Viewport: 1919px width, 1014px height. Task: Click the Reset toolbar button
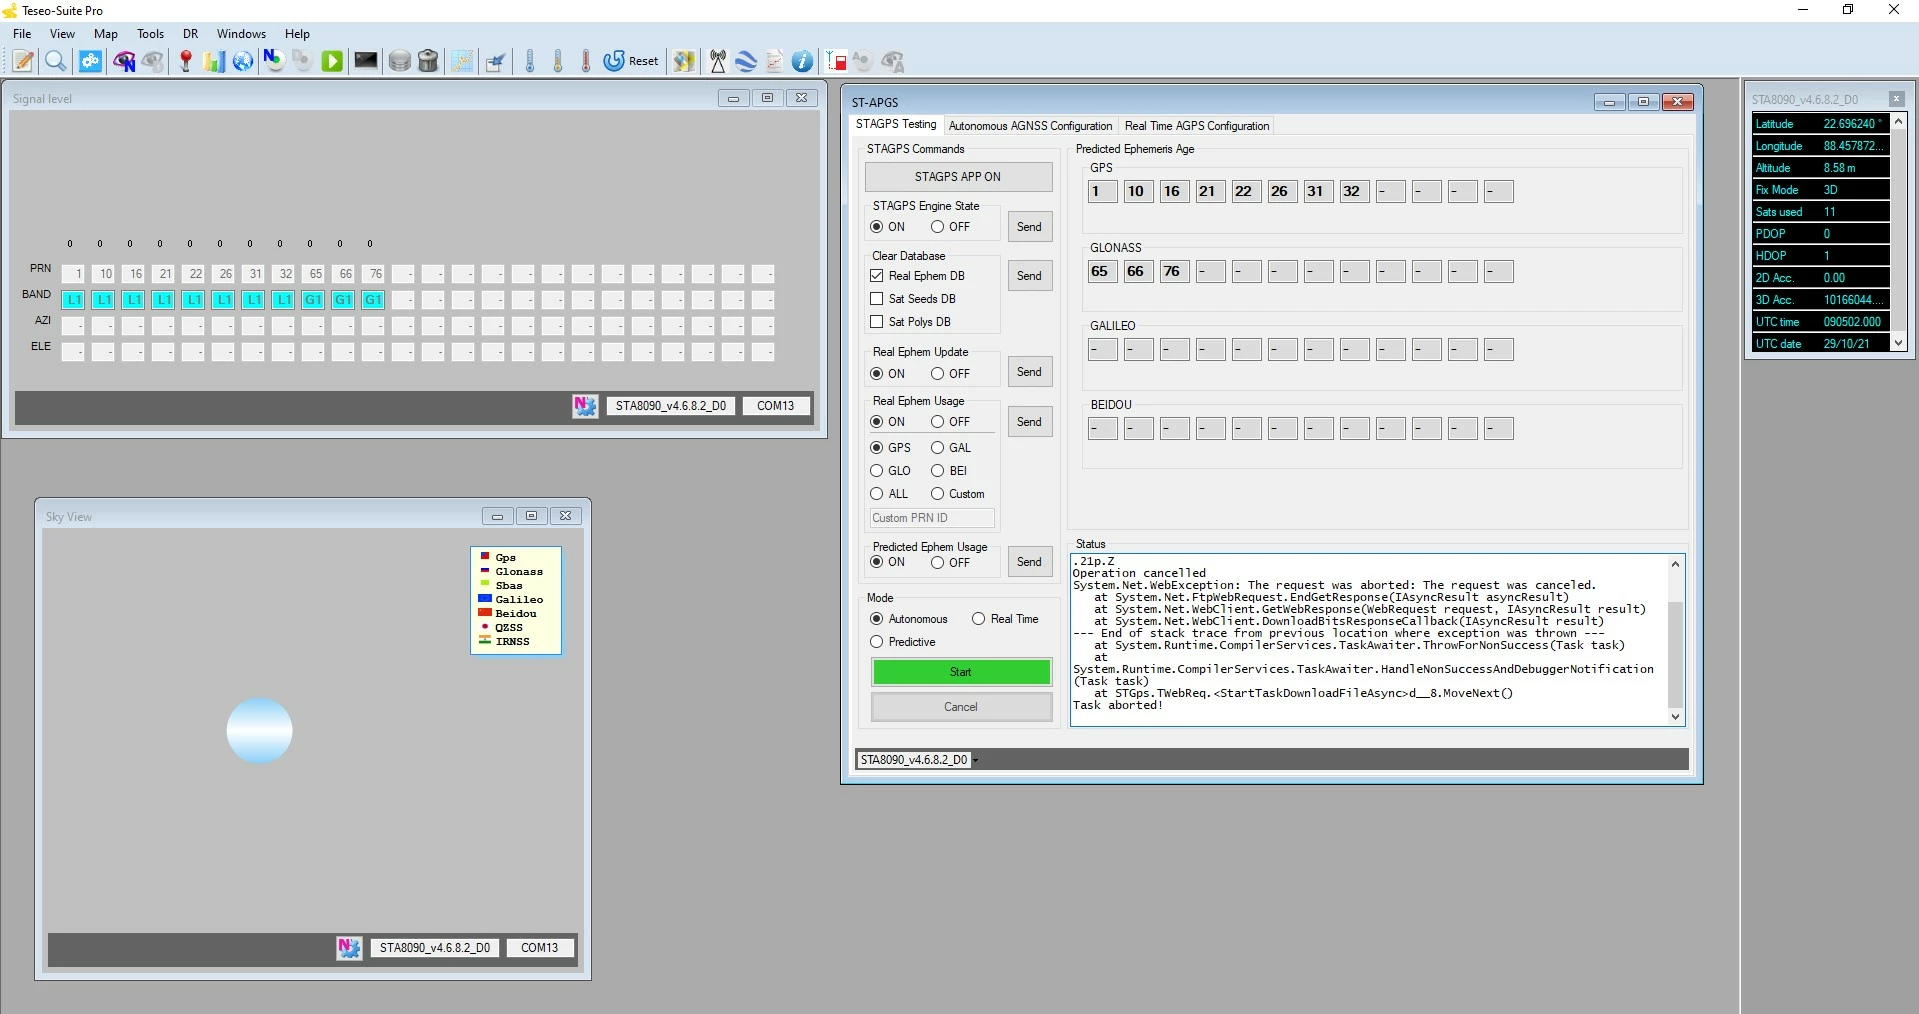631,61
